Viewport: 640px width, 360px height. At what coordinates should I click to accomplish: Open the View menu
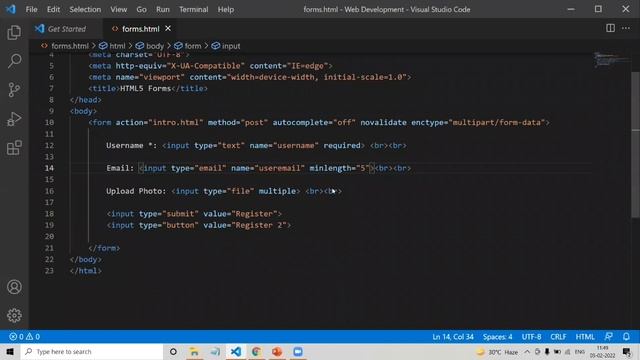pos(118,9)
